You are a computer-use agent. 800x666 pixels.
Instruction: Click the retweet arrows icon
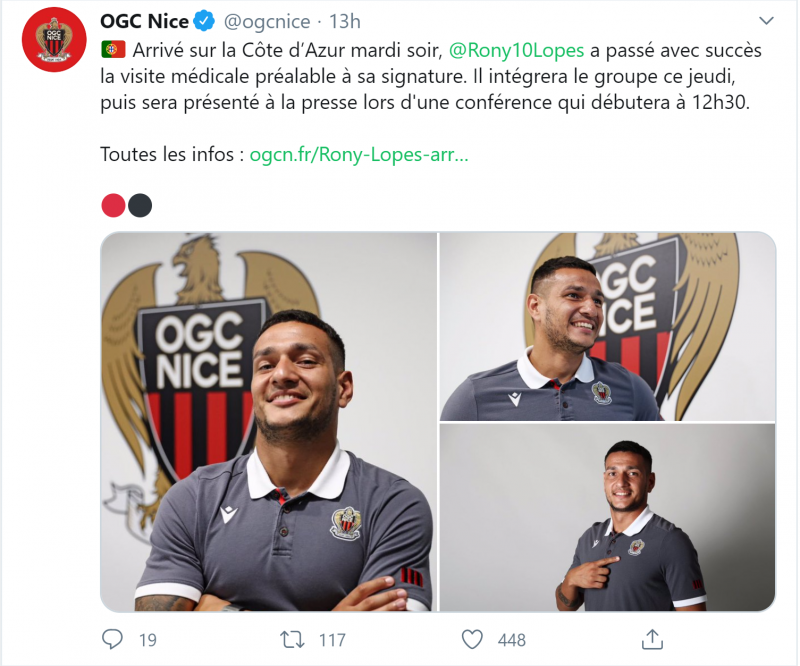(x=292, y=639)
